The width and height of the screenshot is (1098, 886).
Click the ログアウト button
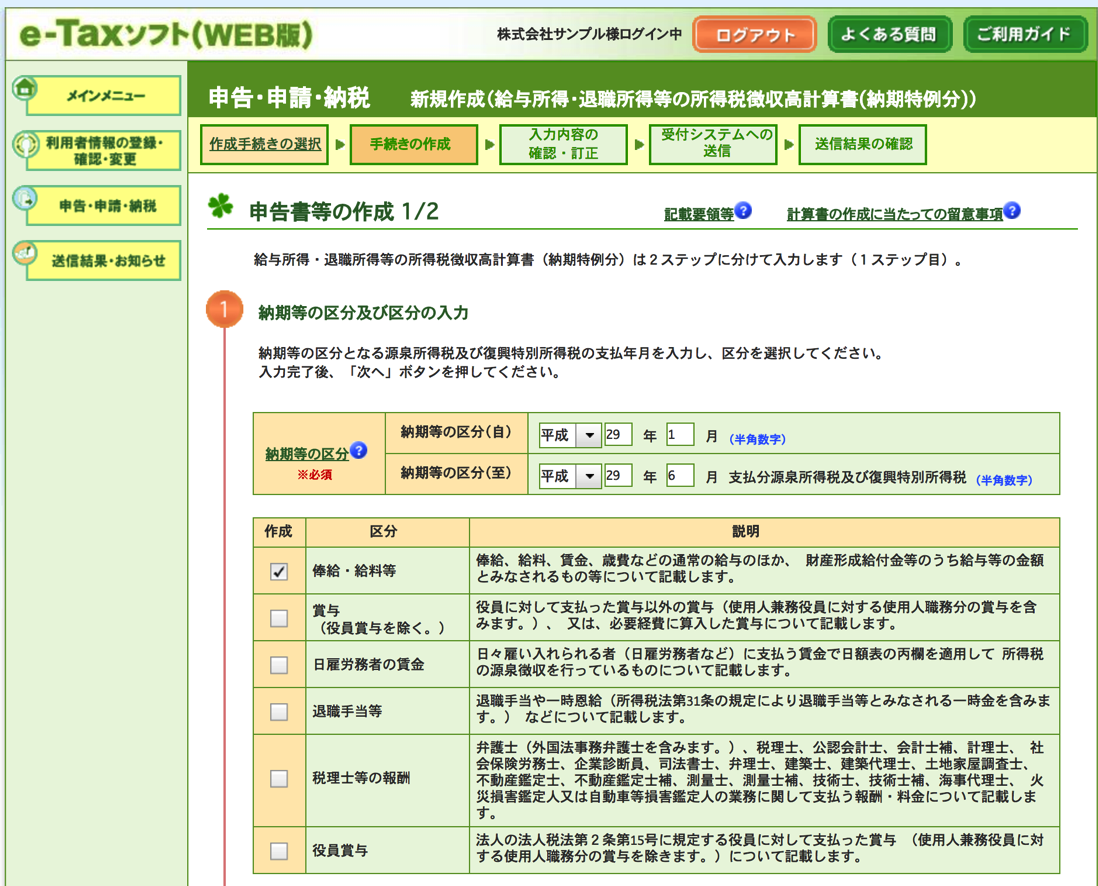pyautogui.click(x=755, y=34)
